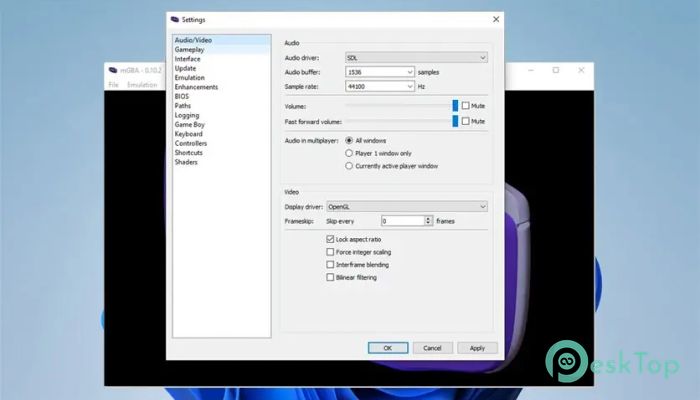Open Emulation settings category
The image size is (700, 400).
[x=221, y=78]
